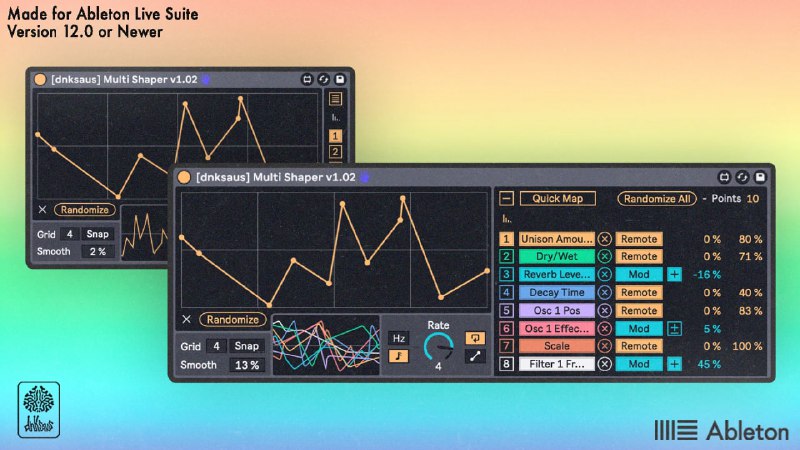800x450 pixels.
Task: Unmap Scale with its X icon
Action: click(x=605, y=346)
